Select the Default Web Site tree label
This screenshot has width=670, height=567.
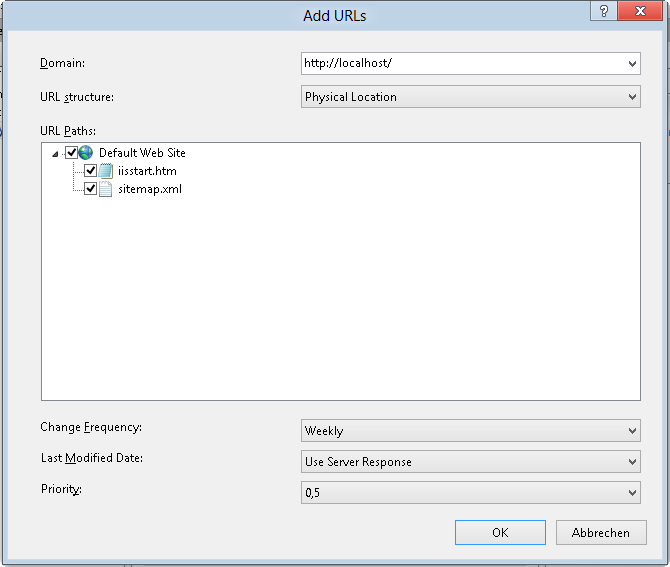point(142,153)
